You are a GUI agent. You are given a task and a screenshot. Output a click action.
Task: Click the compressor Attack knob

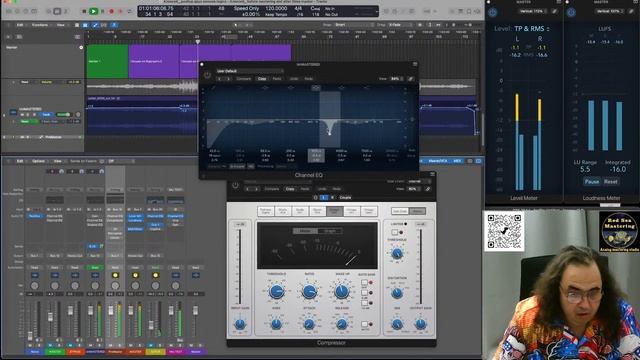pyautogui.click(x=309, y=324)
